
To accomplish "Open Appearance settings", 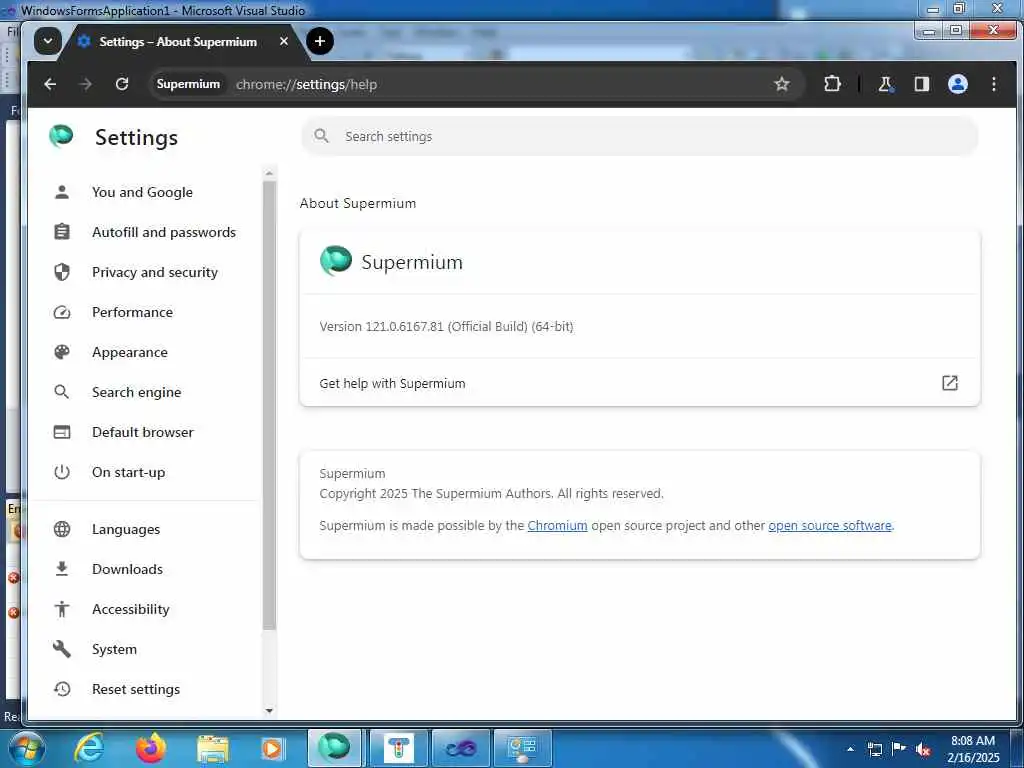I will tap(130, 353).
